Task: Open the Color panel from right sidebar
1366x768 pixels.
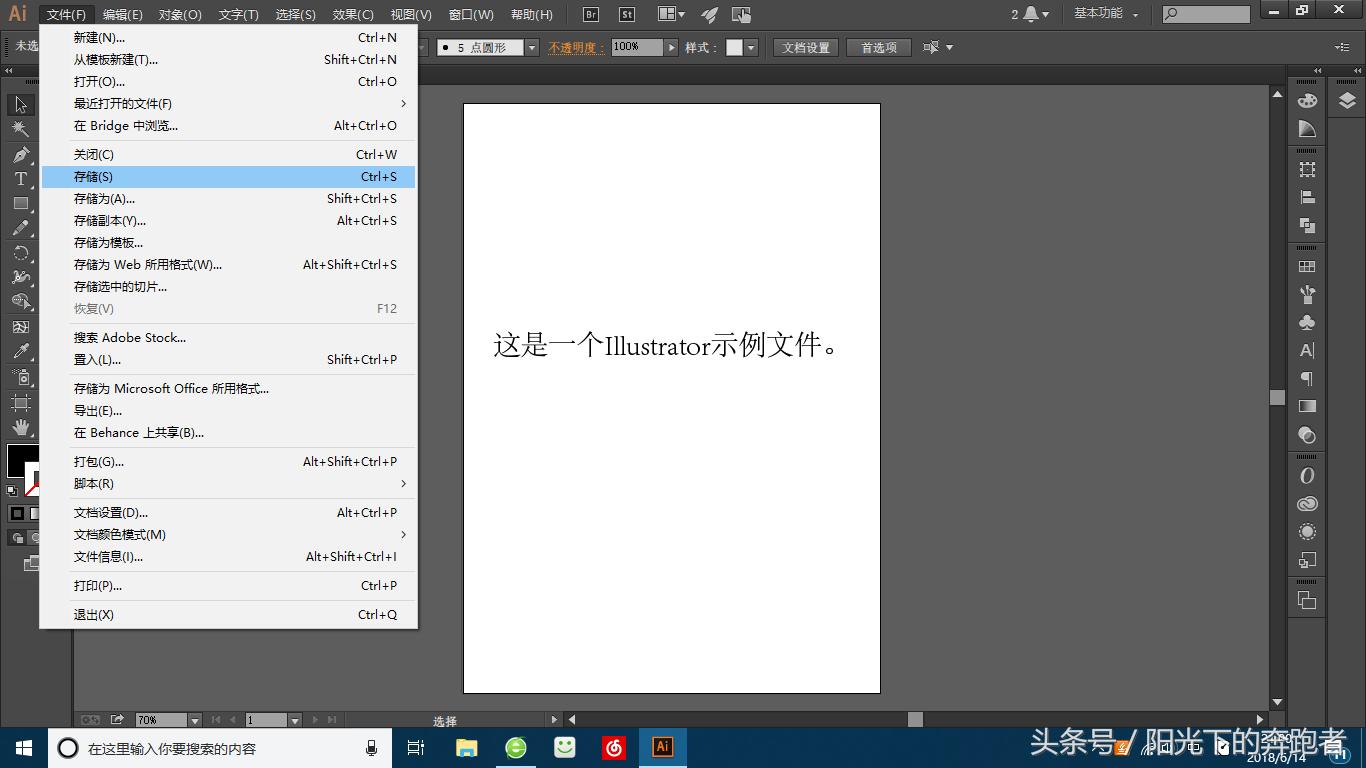Action: [x=1307, y=99]
